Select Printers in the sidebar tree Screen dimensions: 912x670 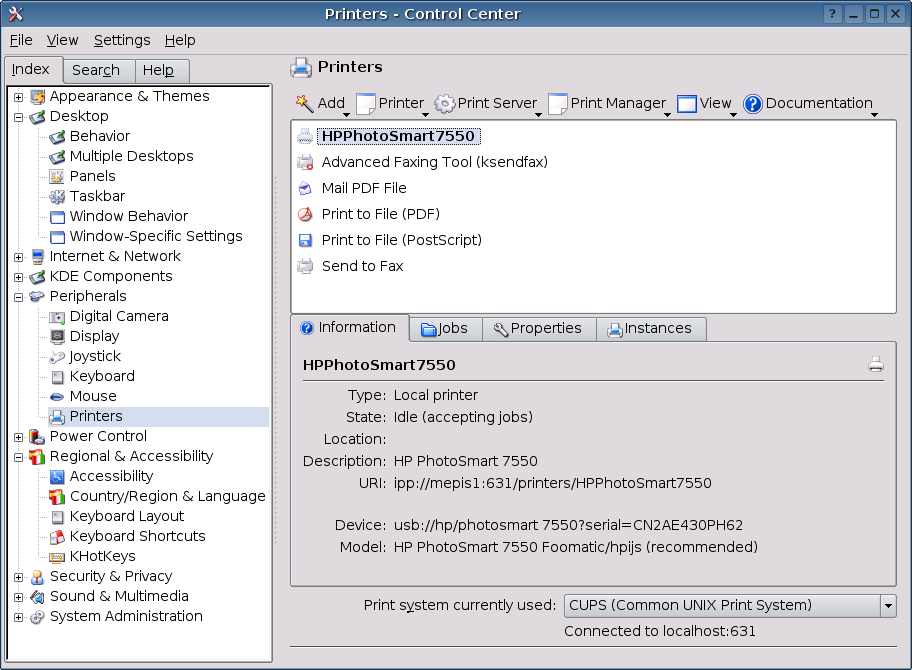tap(96, 416)
